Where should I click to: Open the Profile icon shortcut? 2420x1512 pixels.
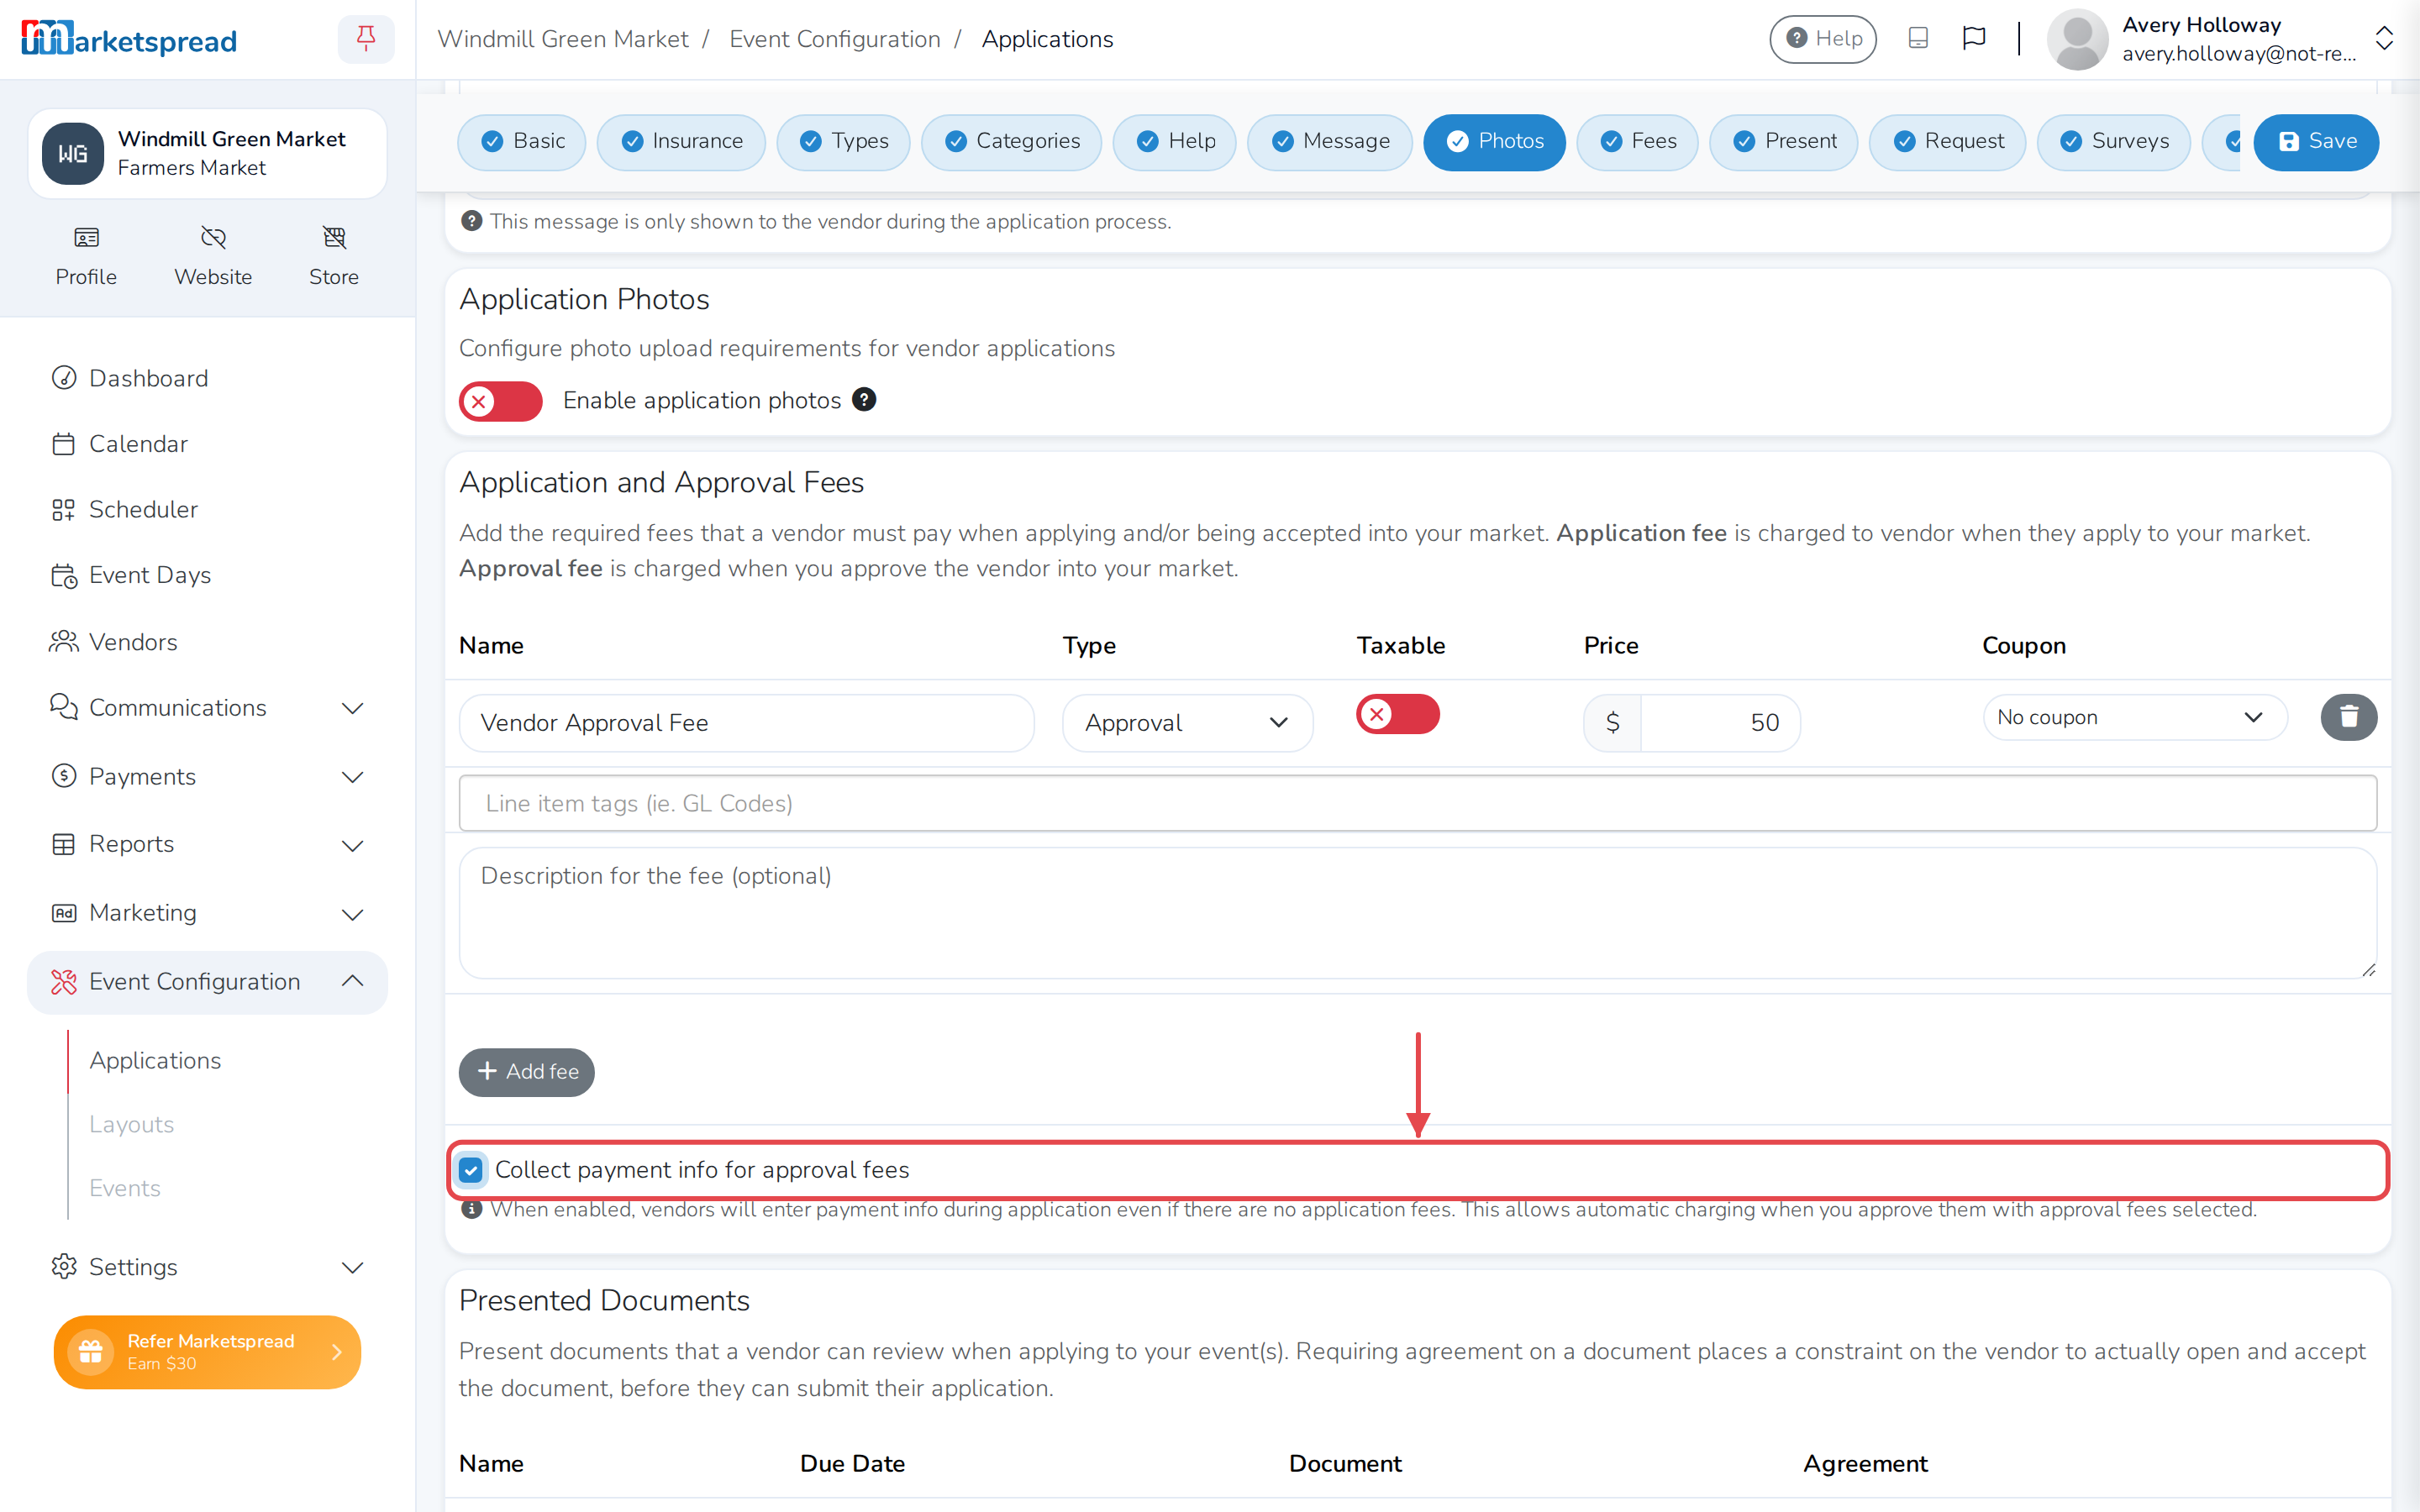tap(86, 256)
